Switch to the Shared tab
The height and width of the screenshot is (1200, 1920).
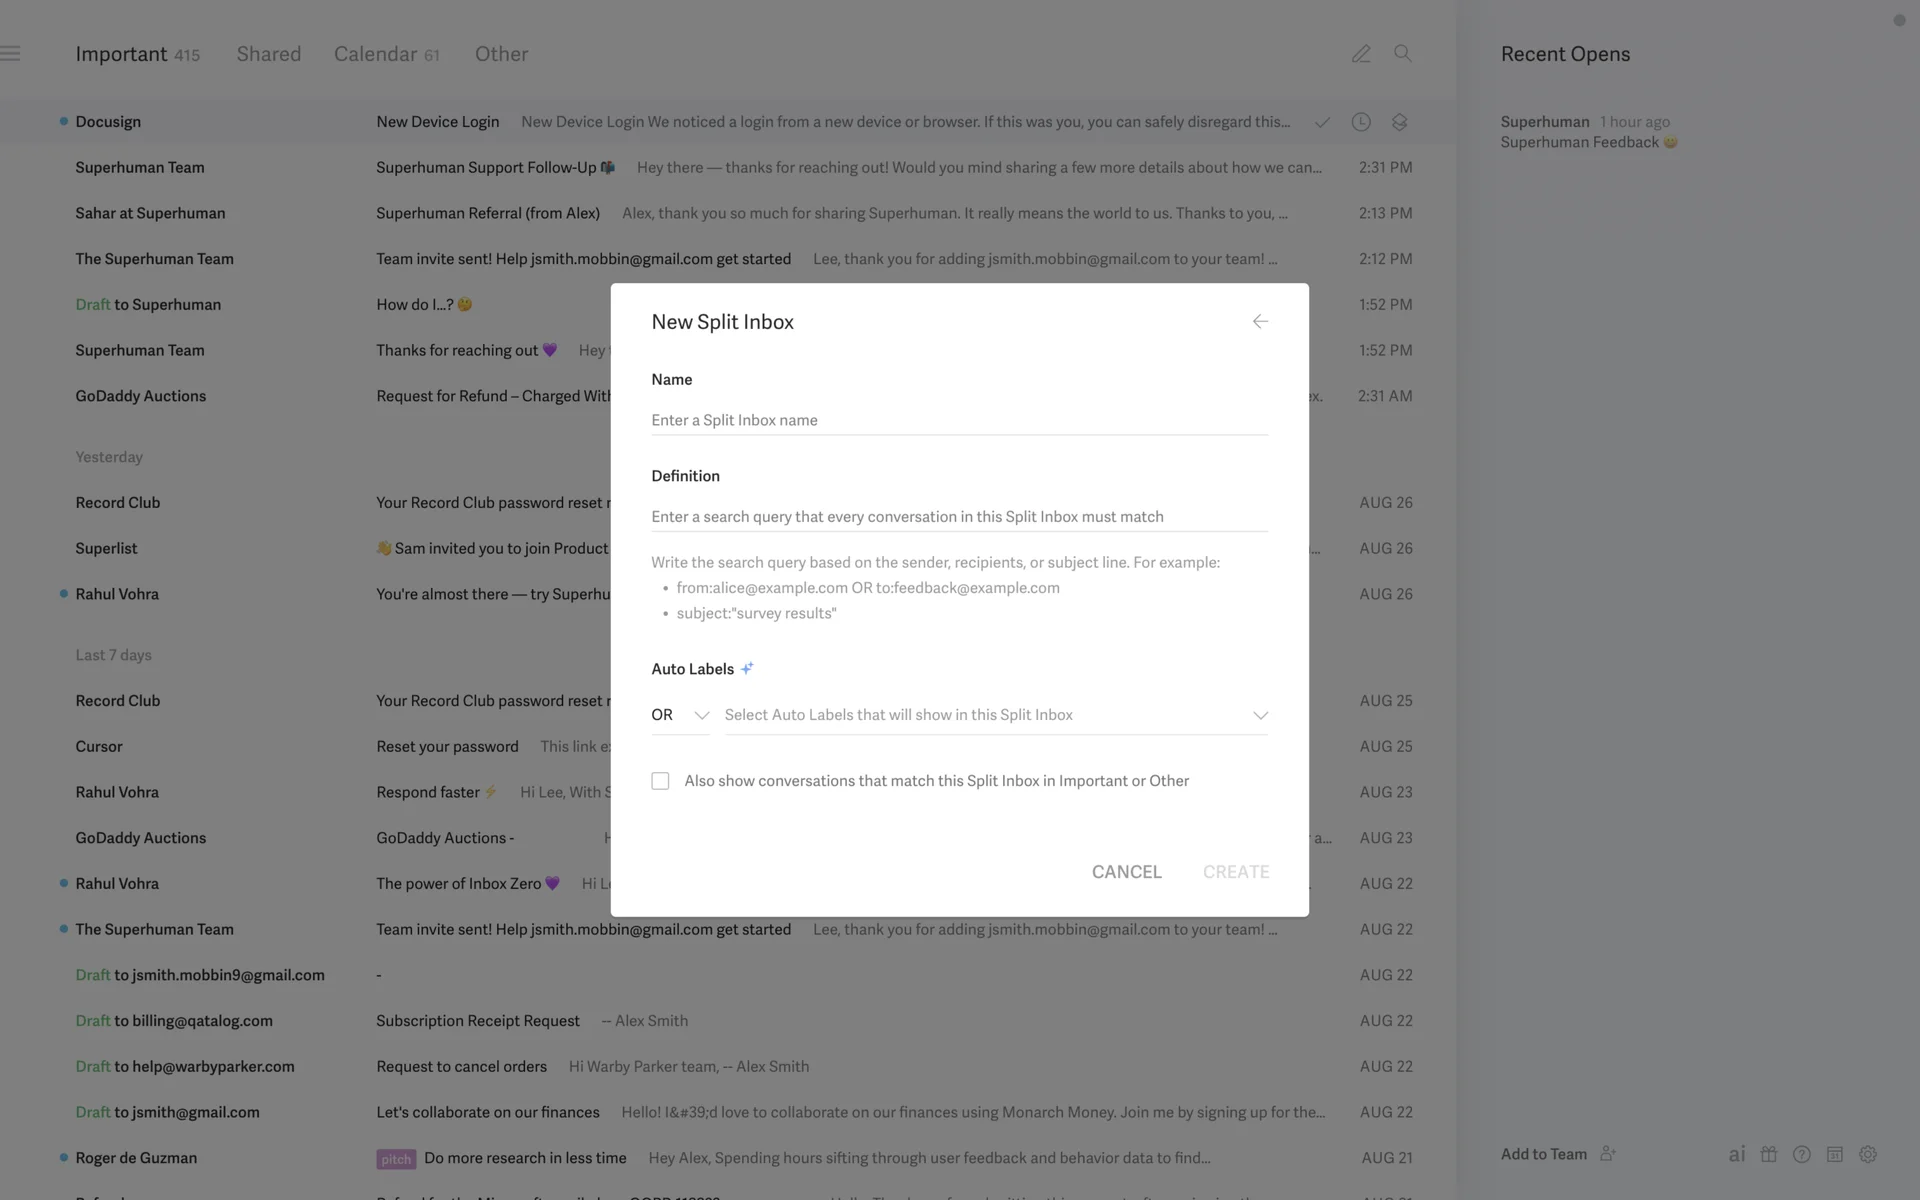(268, 54)
